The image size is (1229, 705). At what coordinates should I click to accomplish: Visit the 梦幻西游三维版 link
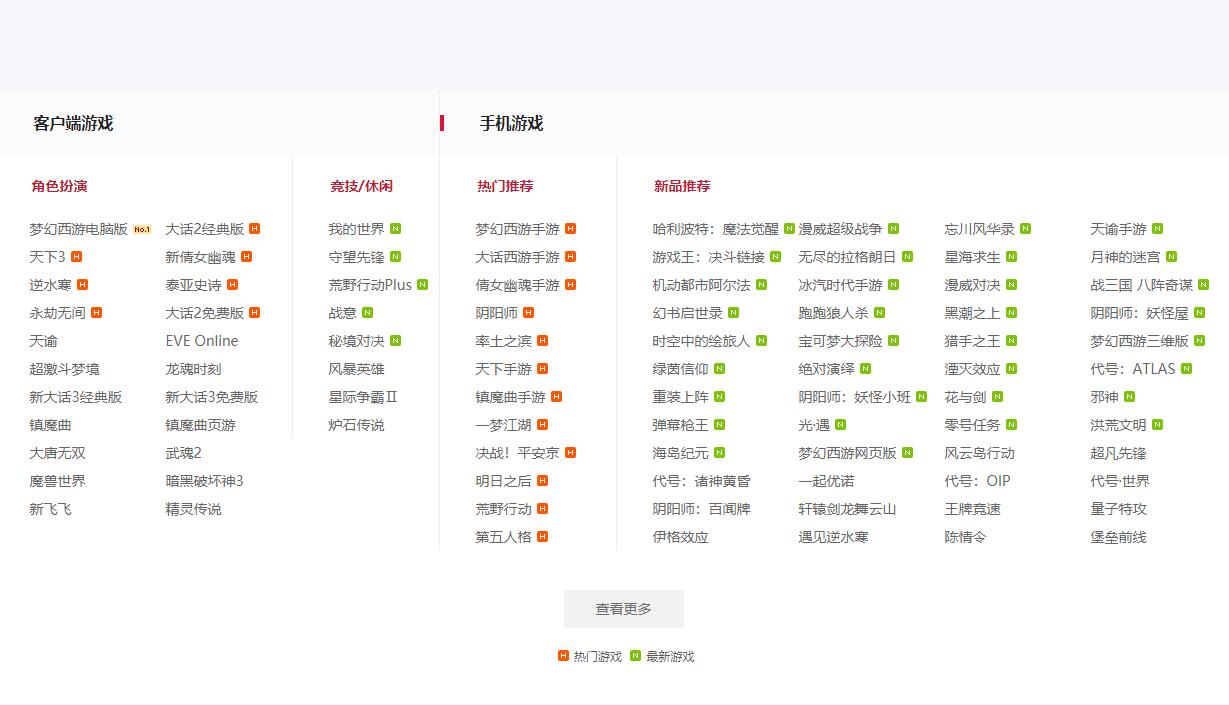coord(1140,341)
